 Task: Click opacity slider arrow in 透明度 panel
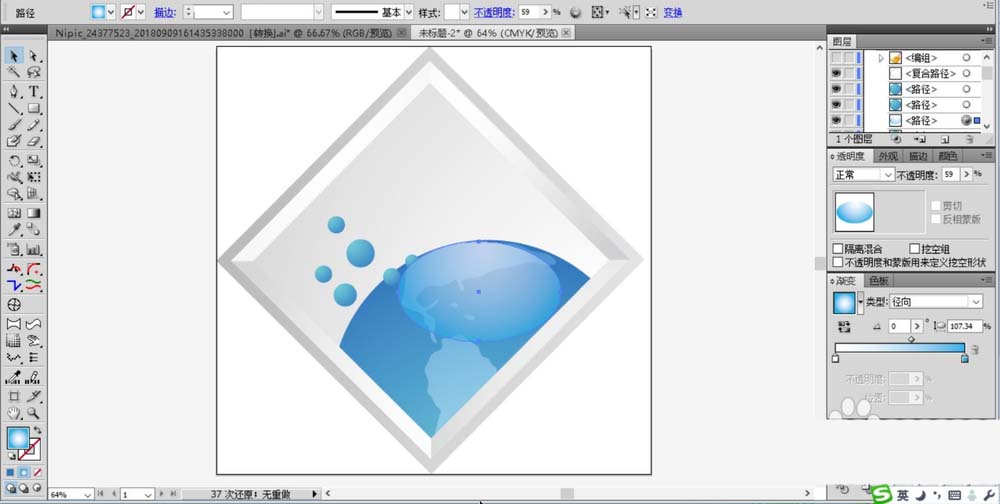pyautogui.click(x=967, y=174)
